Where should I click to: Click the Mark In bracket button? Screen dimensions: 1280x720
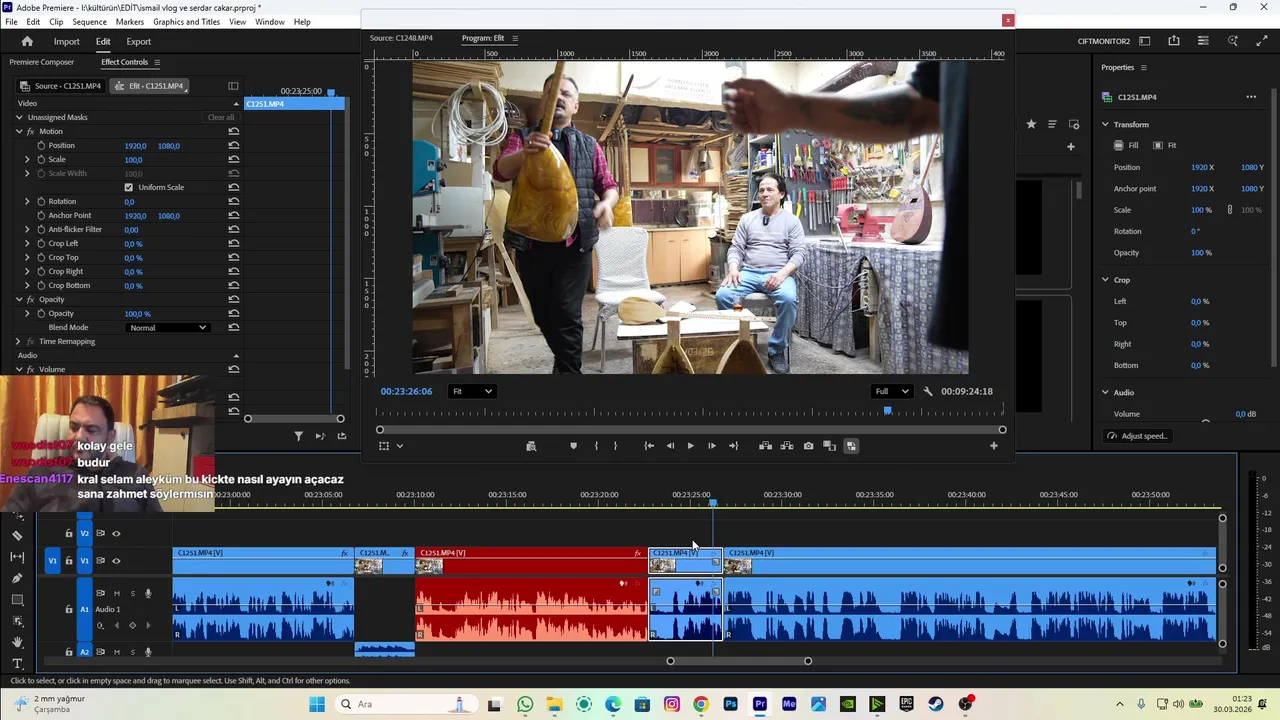point(596,446)
